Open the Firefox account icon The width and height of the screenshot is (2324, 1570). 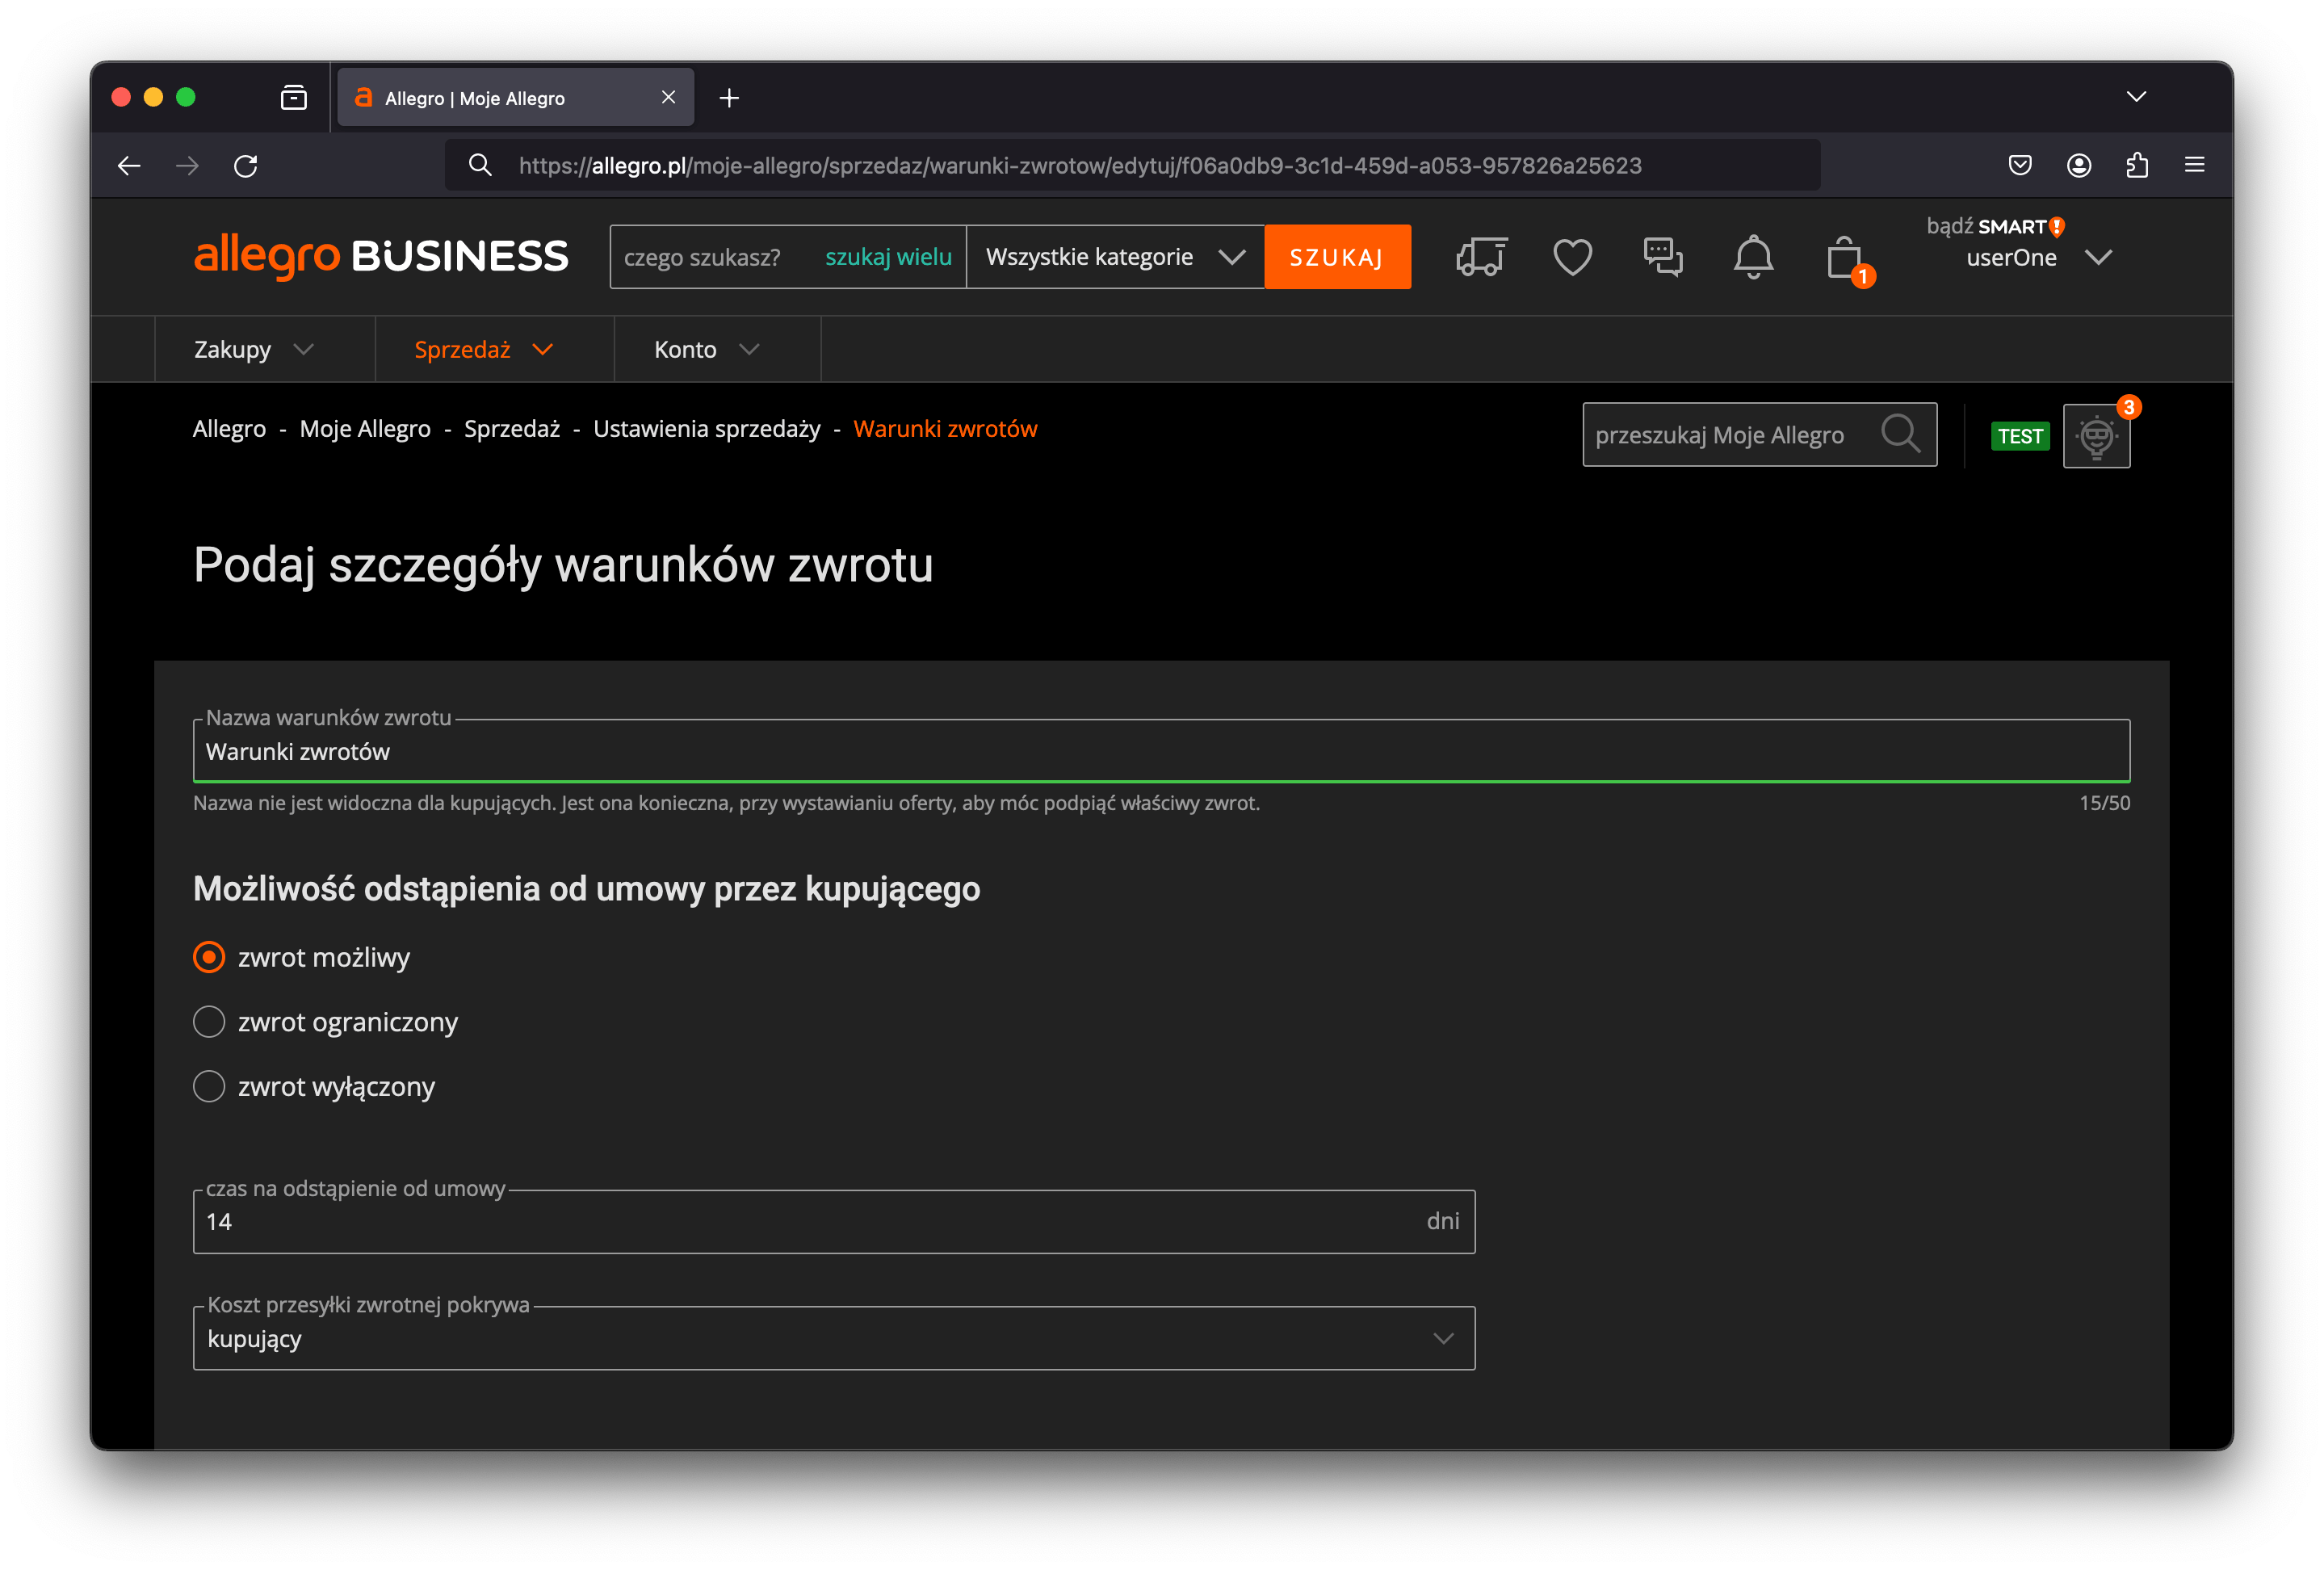point(2078,165)
